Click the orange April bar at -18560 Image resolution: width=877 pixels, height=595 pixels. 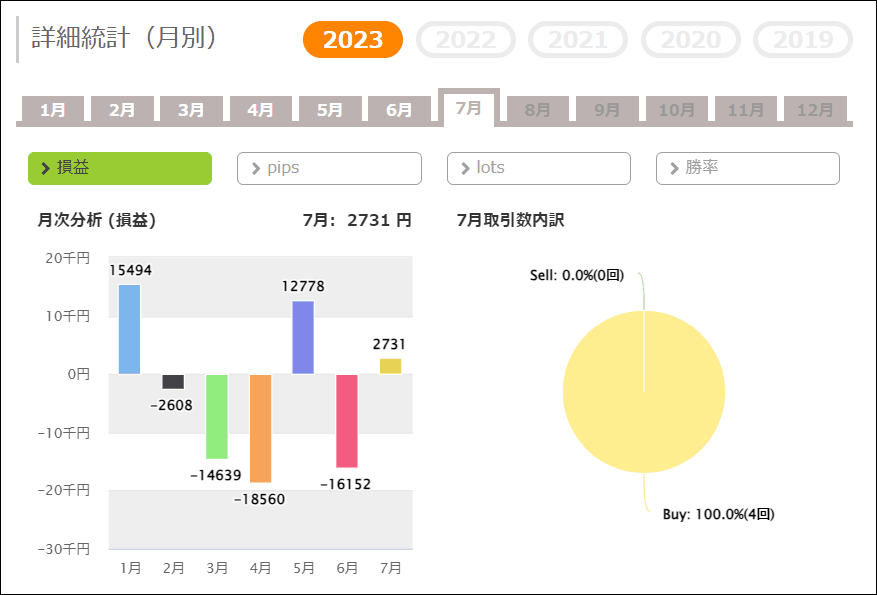[x=260, y=428]
